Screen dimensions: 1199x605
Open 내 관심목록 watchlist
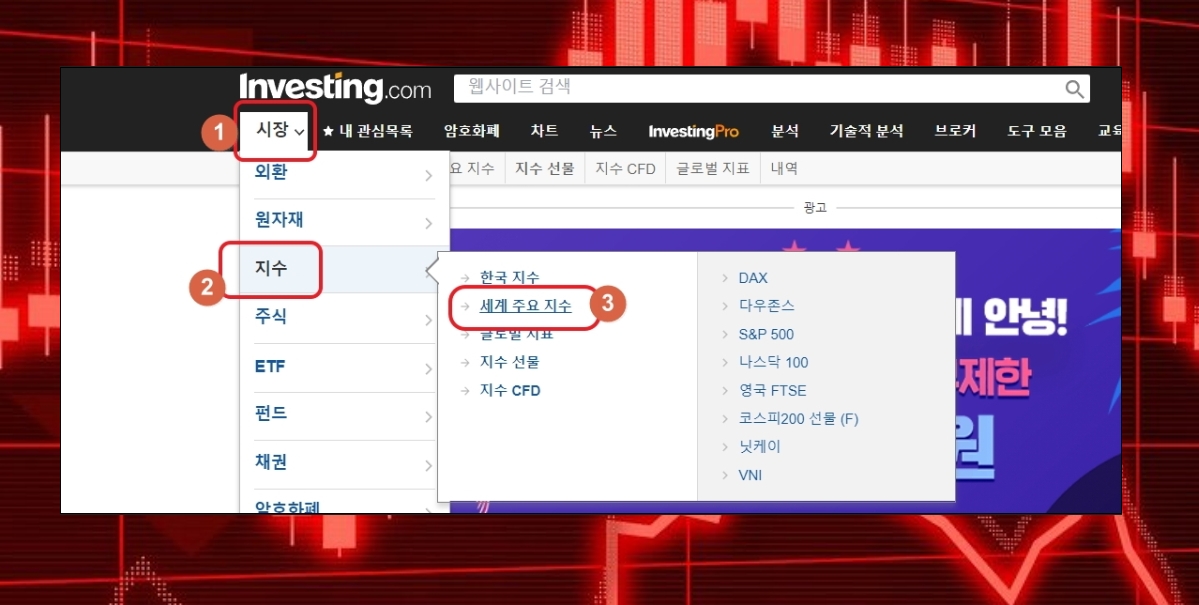368,131
